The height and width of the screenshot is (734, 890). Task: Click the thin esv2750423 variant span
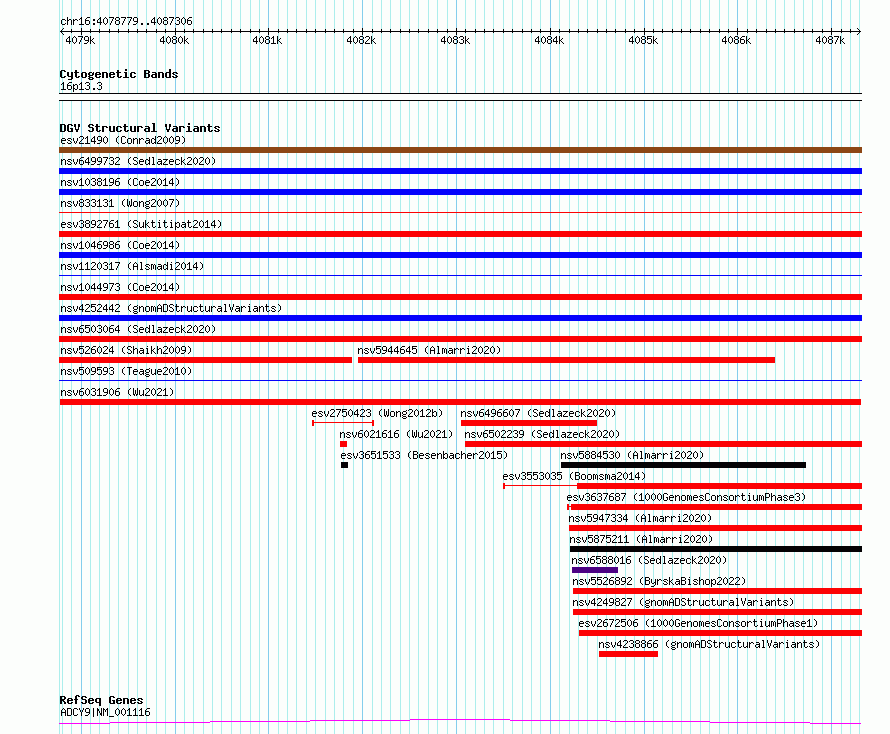343,423
